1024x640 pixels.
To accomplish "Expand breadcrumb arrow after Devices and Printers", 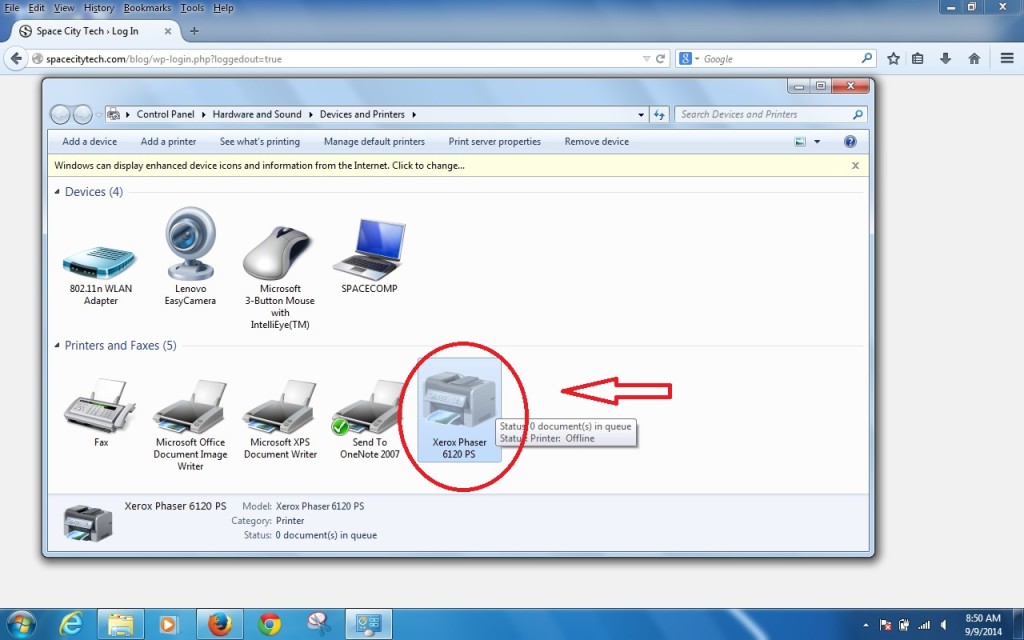I will point(414,114).
